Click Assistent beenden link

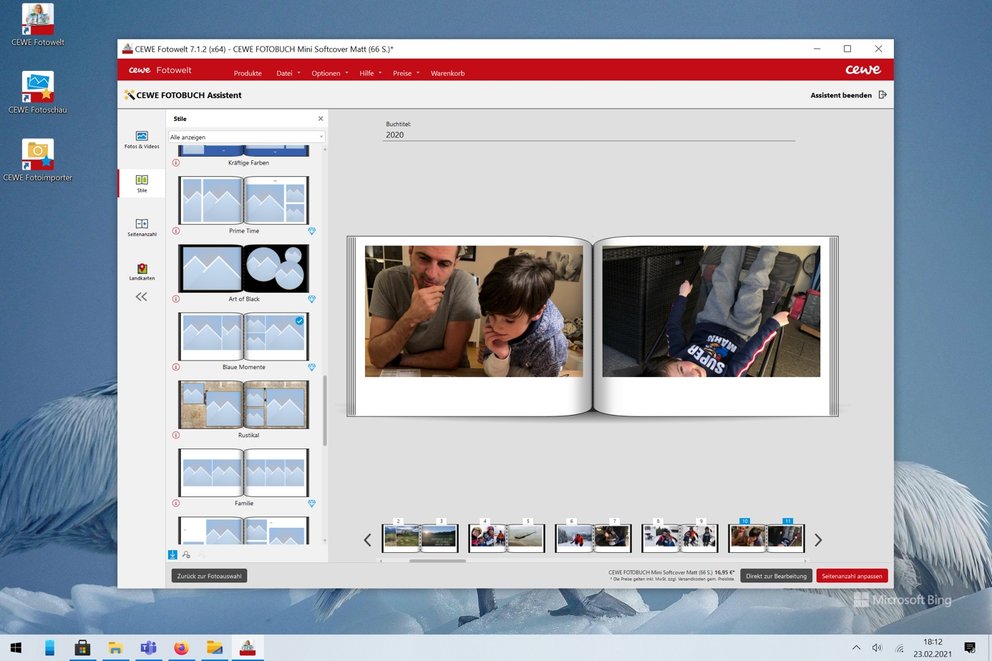841,96
